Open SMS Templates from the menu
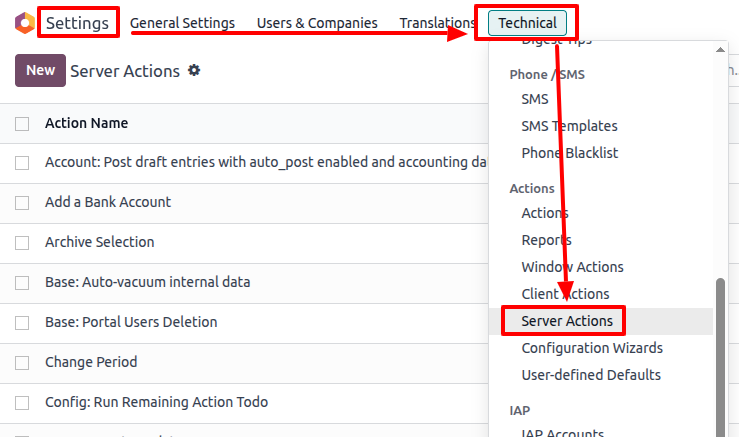Image resolution: width=739 pixels, height=437 pixels. 569,126
